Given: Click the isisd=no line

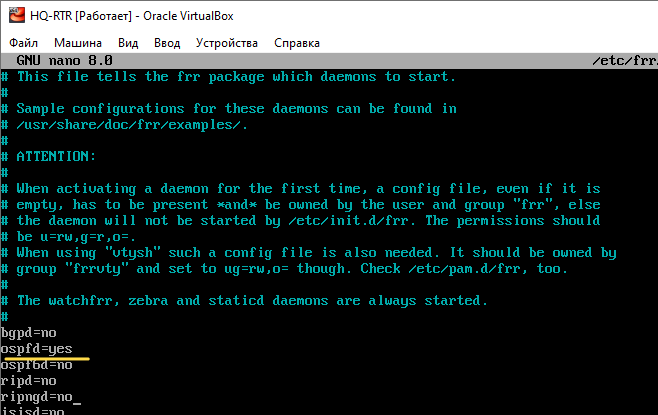Looking at the screenshot, I should coord(33,411).
